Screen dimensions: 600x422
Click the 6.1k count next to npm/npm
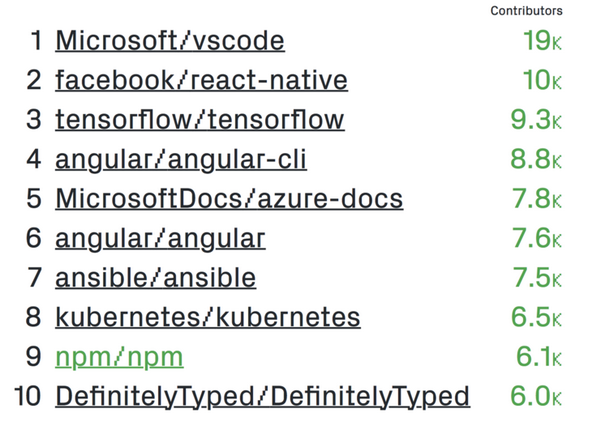click(x=539, y=357)
